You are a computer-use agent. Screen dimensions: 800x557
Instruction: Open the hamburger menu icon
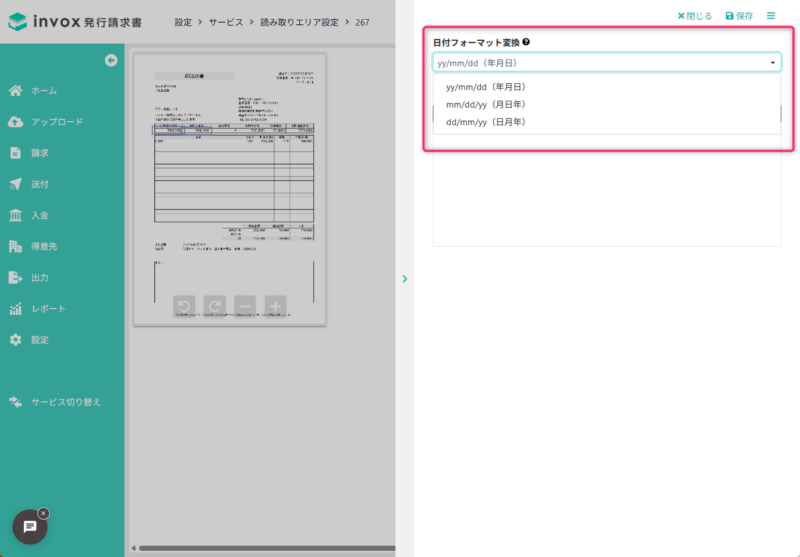pyautogui.click(x=771, y=16)
